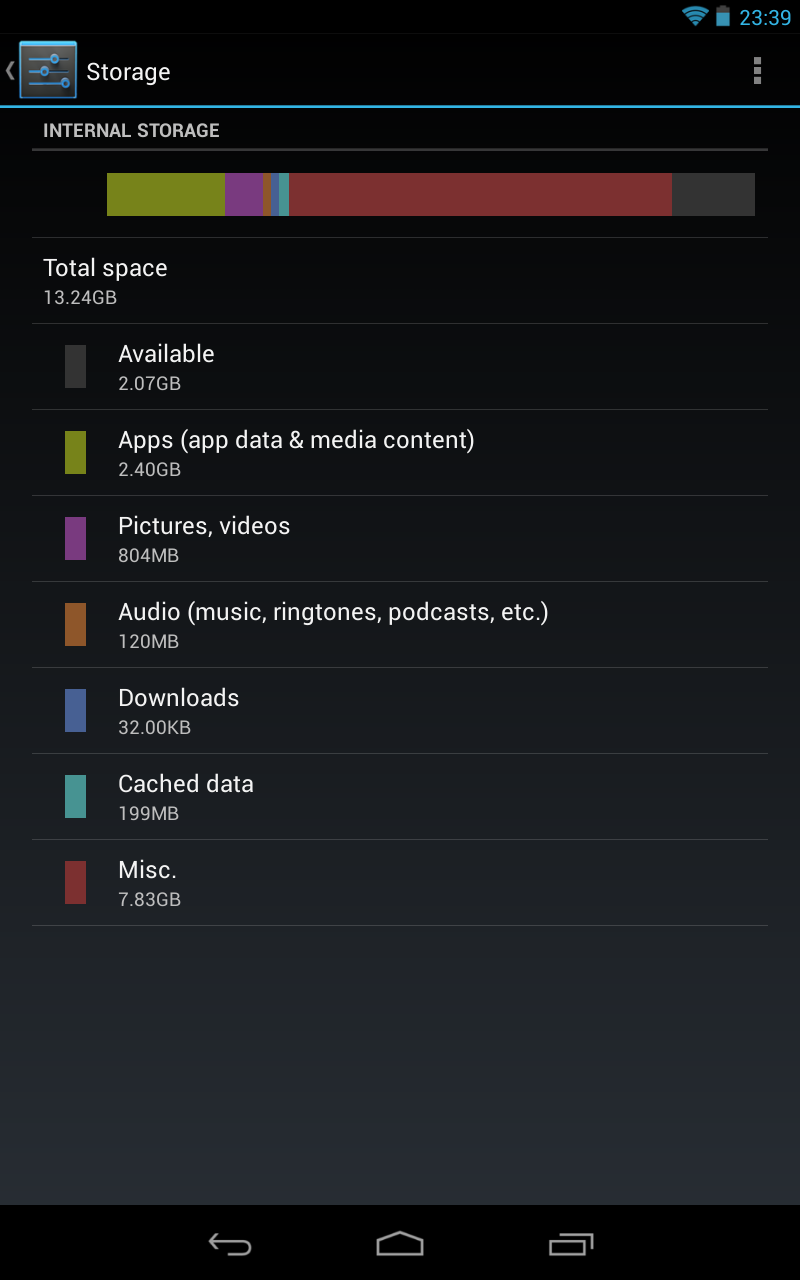
Task: Click the purple Pictures color swatch
Action: pos(75,539)
